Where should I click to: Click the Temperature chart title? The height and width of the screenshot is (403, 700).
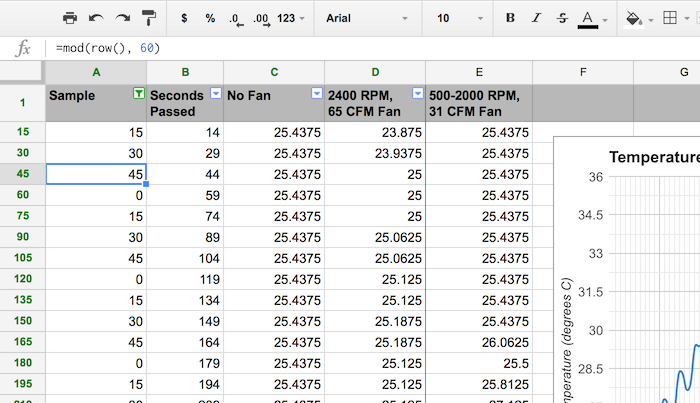pyautogui.click(x=654, y=157)
